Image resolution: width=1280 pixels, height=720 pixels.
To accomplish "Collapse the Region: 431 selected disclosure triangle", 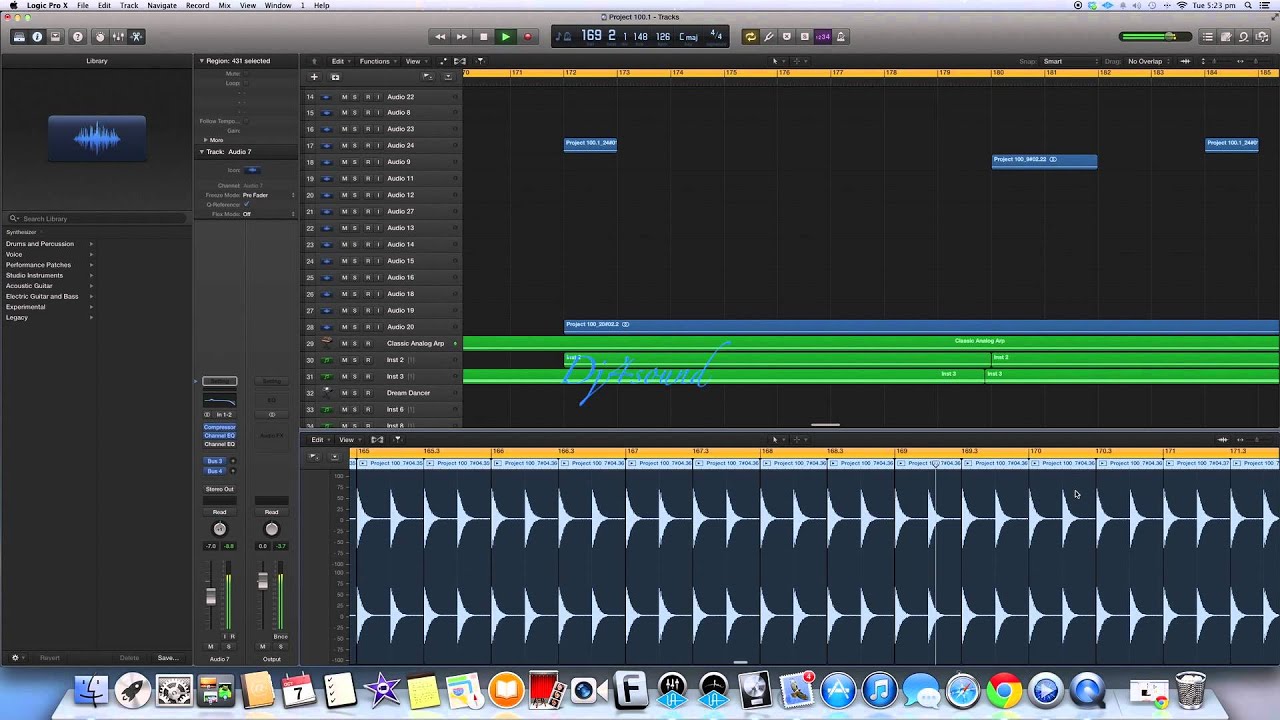I will [201, 61].
